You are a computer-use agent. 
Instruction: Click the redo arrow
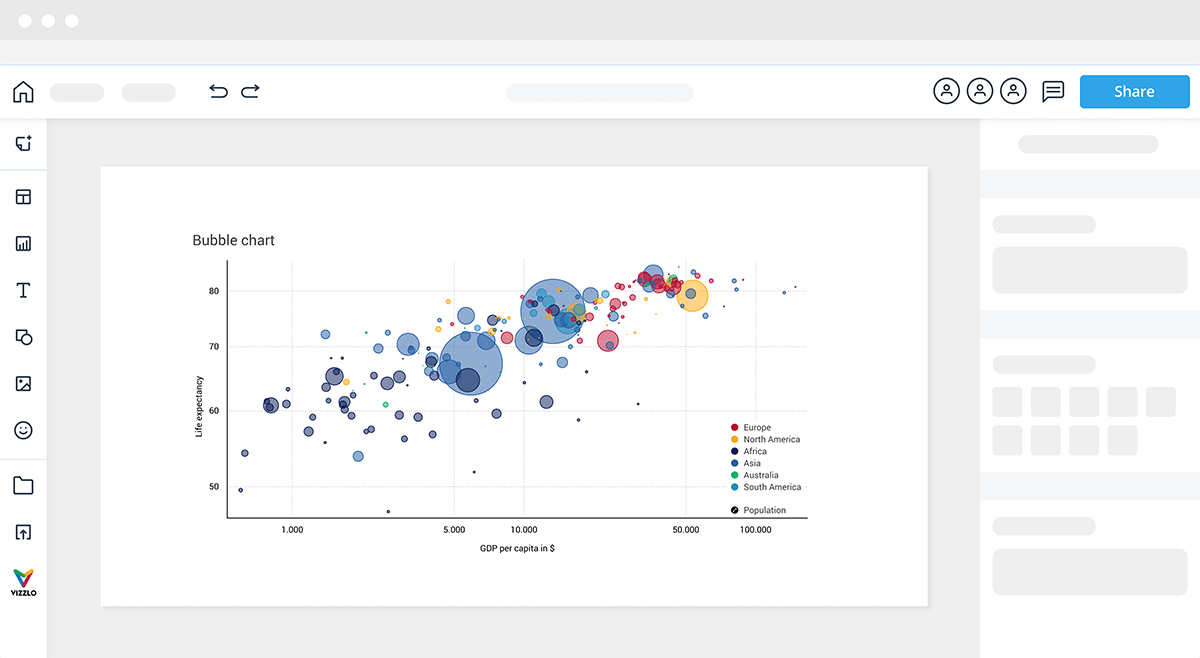(250, 92)
